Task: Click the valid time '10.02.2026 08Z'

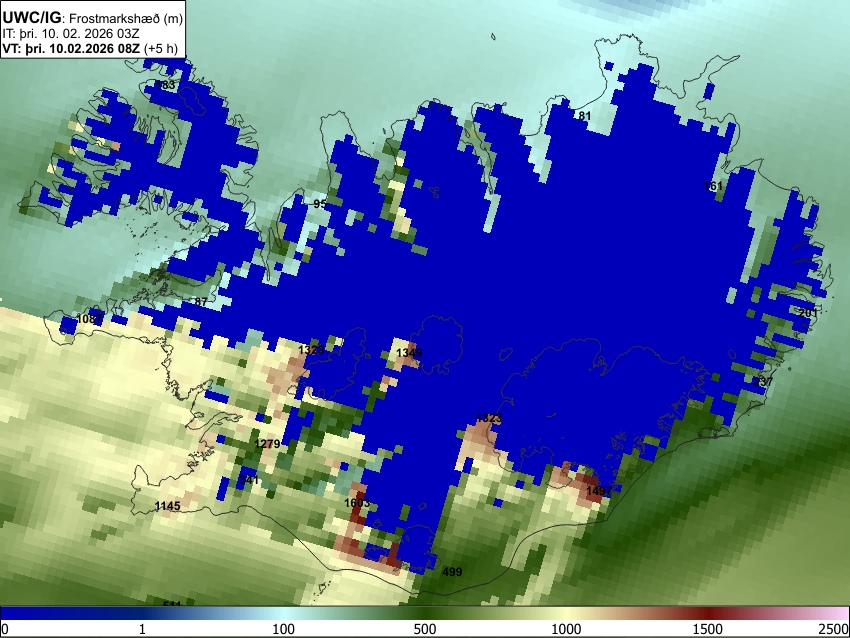Action: point(97,48)
